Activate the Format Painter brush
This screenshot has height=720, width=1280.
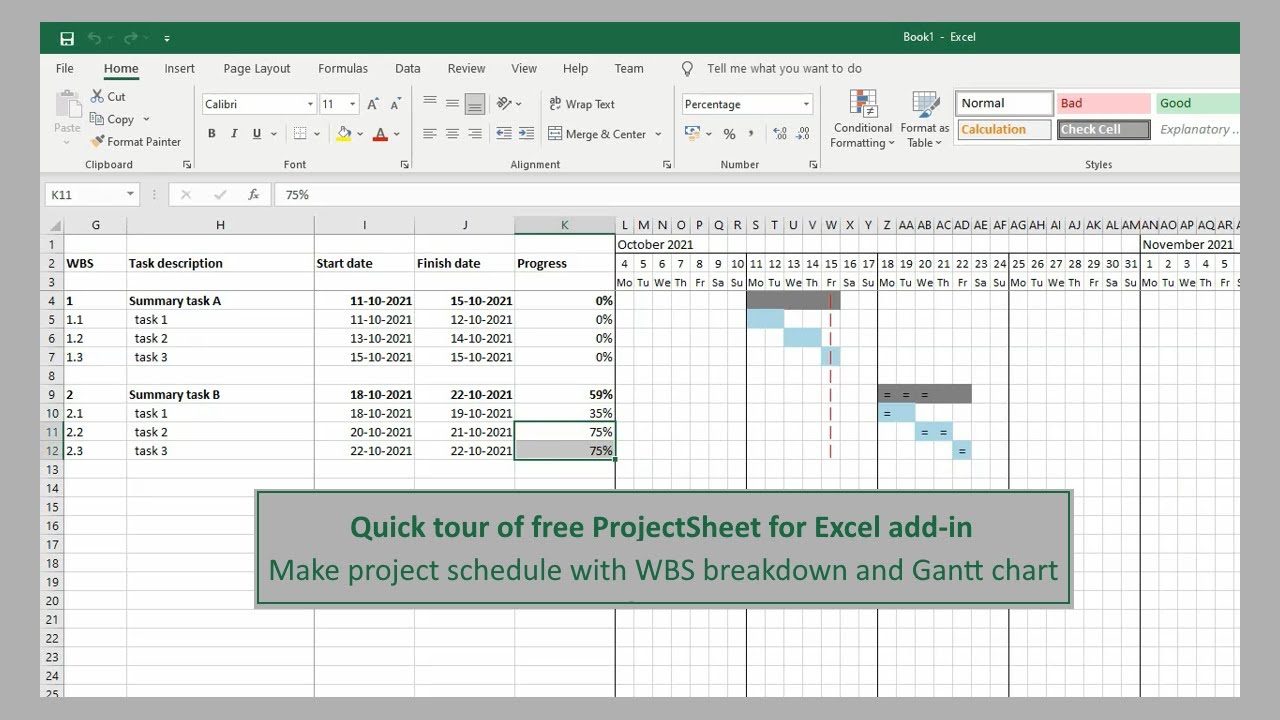[135, 141]
